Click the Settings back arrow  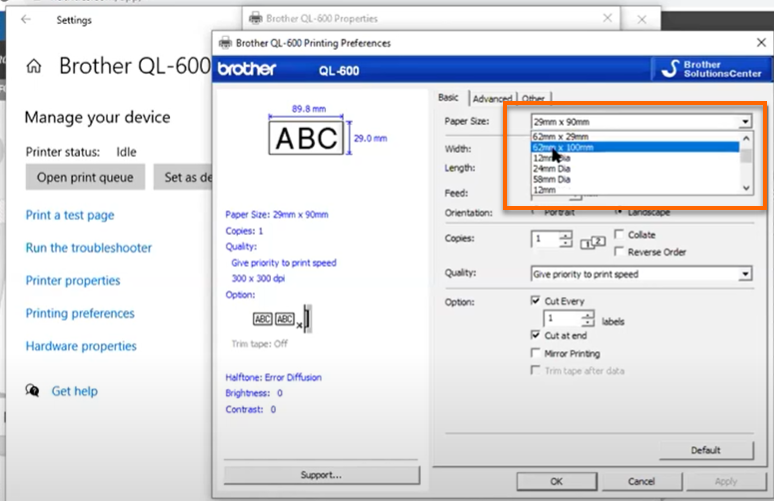pos(25,19)
